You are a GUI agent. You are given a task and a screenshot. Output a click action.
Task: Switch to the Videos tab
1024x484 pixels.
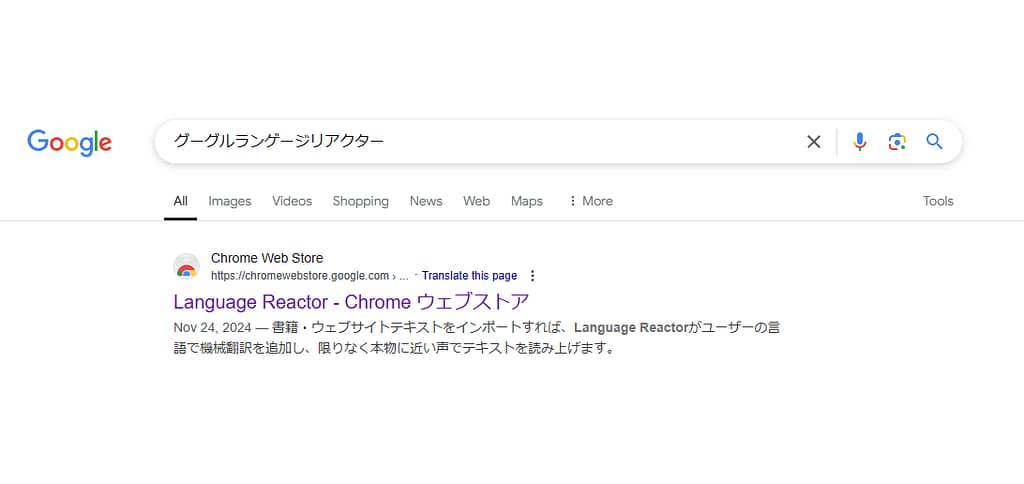pos(292,201)
